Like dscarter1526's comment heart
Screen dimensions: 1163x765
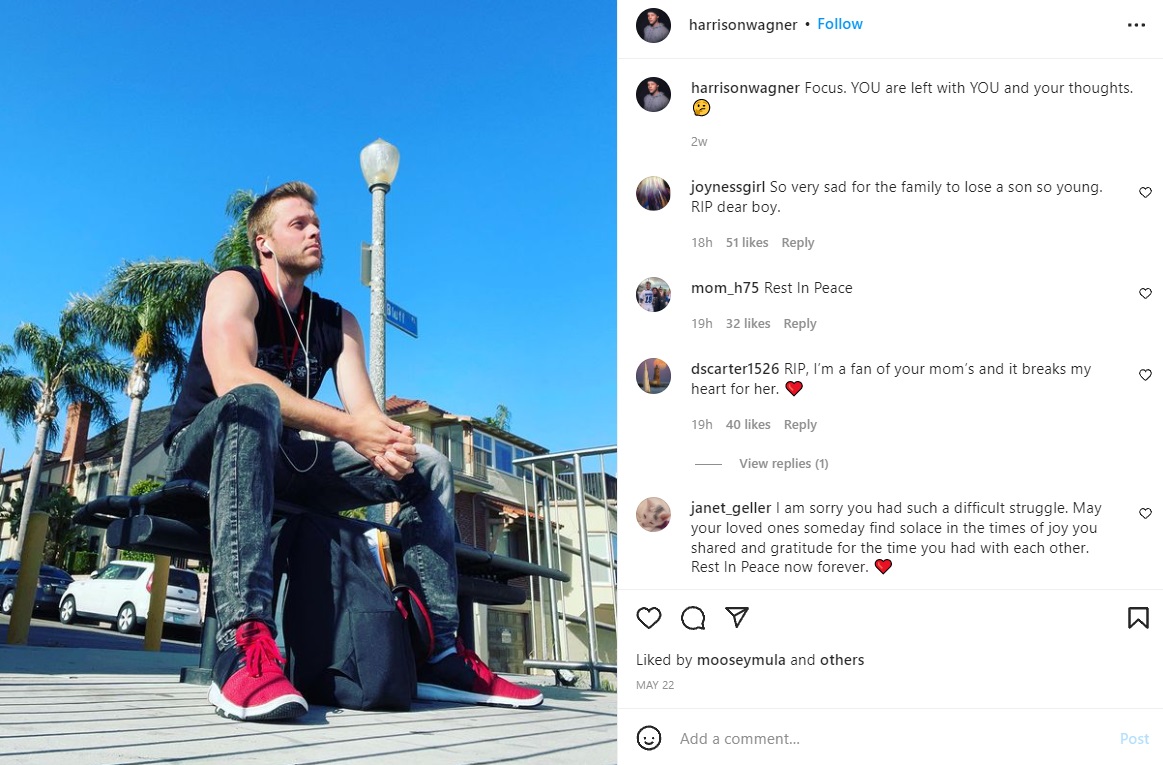click(x=1144, y=375)
